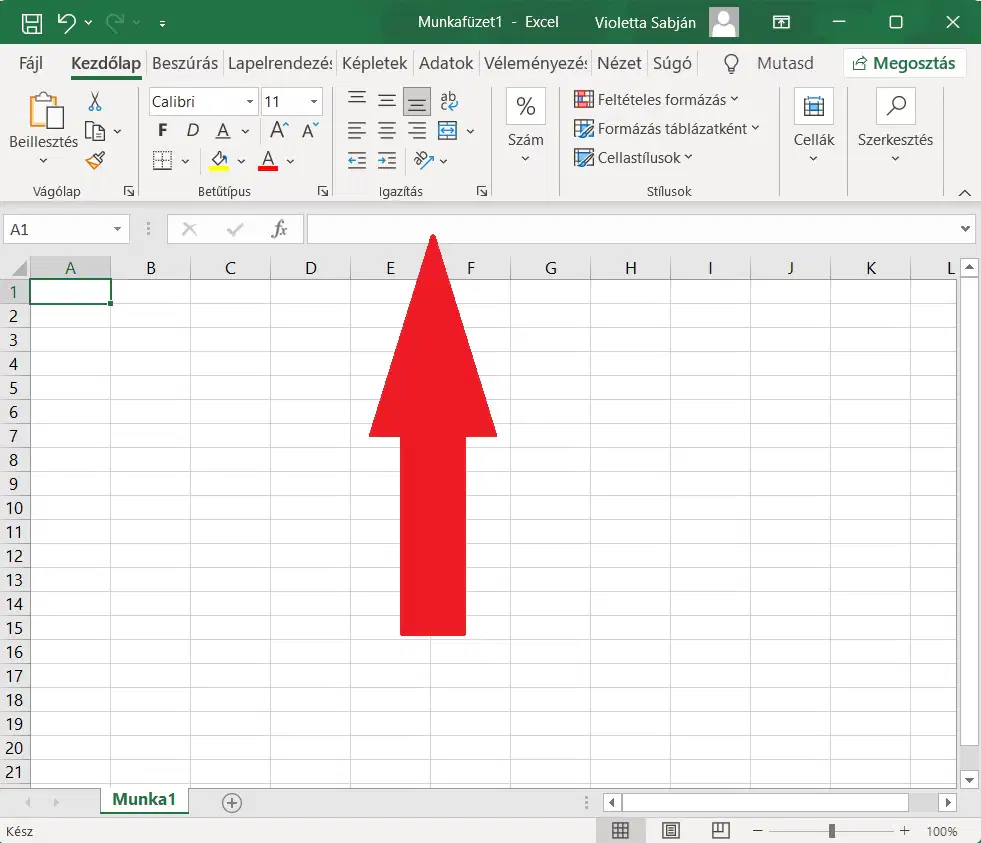Switch to the Beszúrás tab

click(185, 63)
